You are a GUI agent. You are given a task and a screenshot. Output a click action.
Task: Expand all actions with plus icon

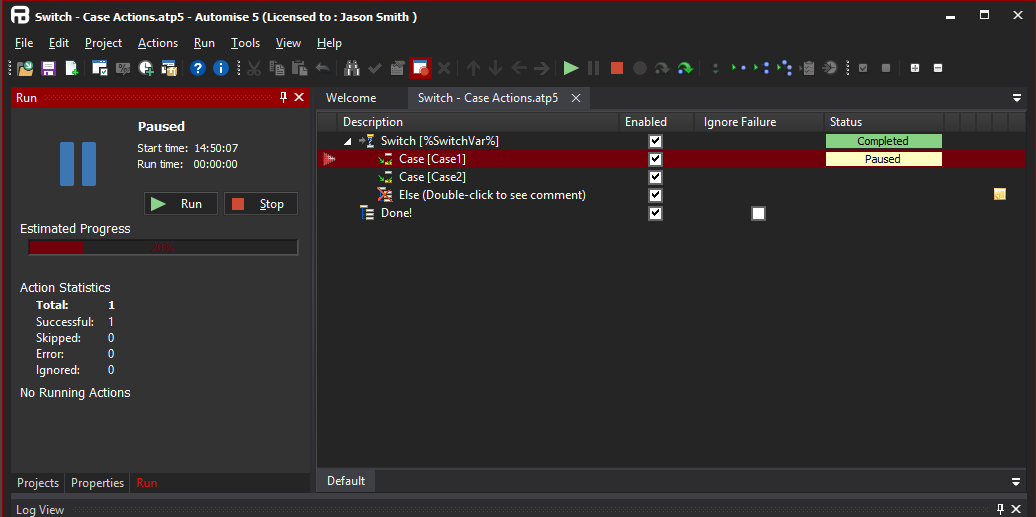point(914,67)
